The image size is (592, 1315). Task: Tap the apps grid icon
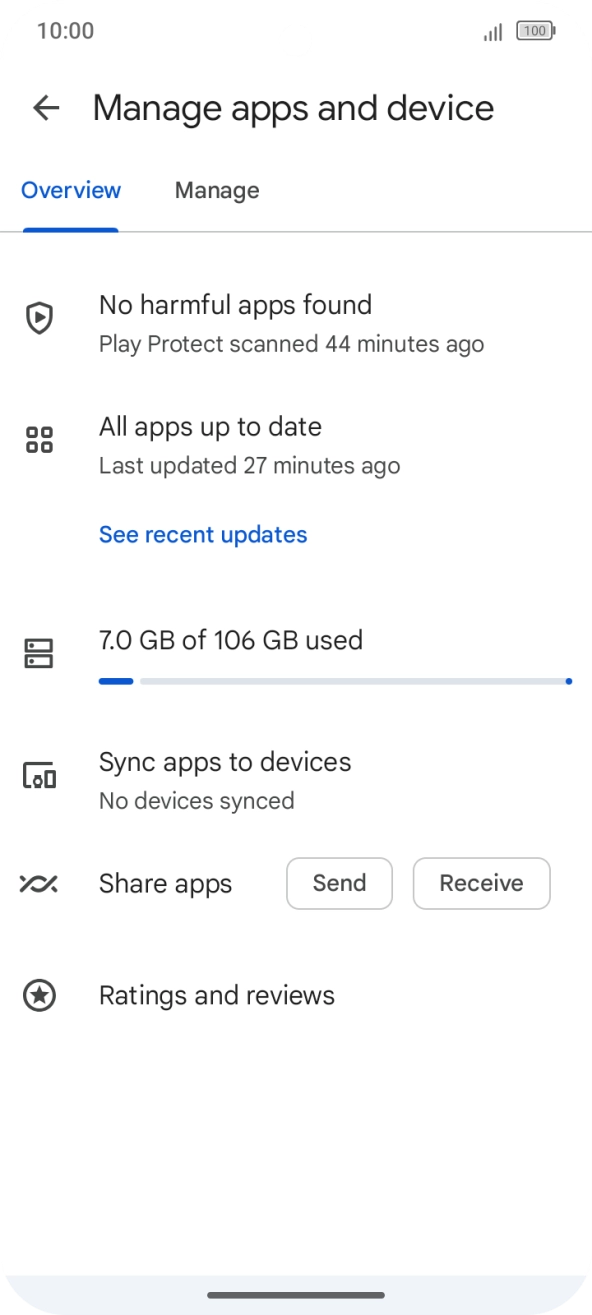pyautogui.click(x=39, y=440)
